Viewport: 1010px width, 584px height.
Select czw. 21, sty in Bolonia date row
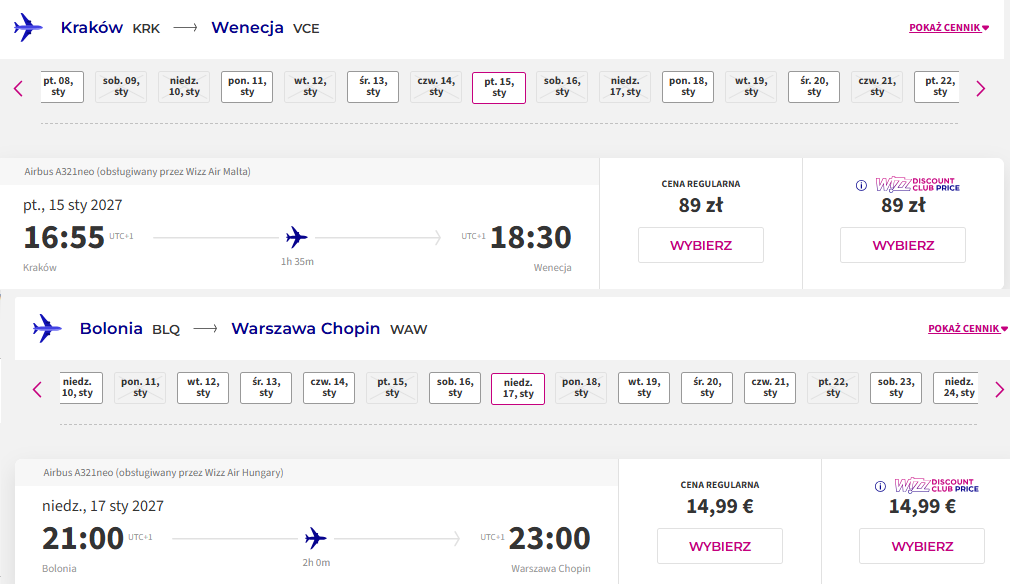click(x=770, y=388)
